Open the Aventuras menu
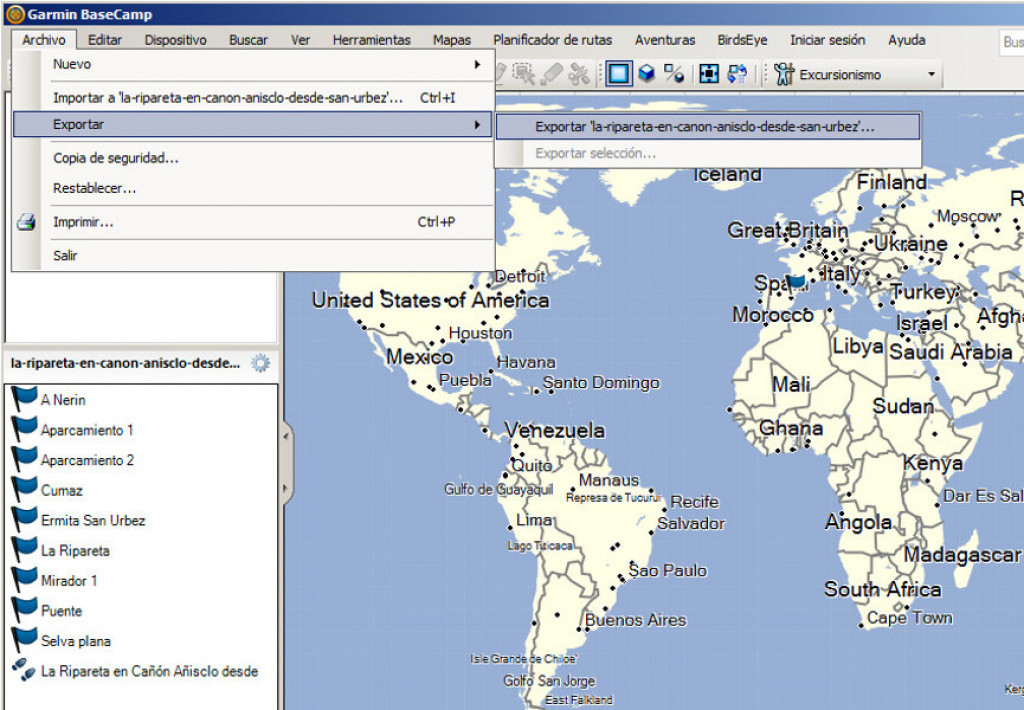The width and height of the screenshot is (1024, 710). coord(665,40)
